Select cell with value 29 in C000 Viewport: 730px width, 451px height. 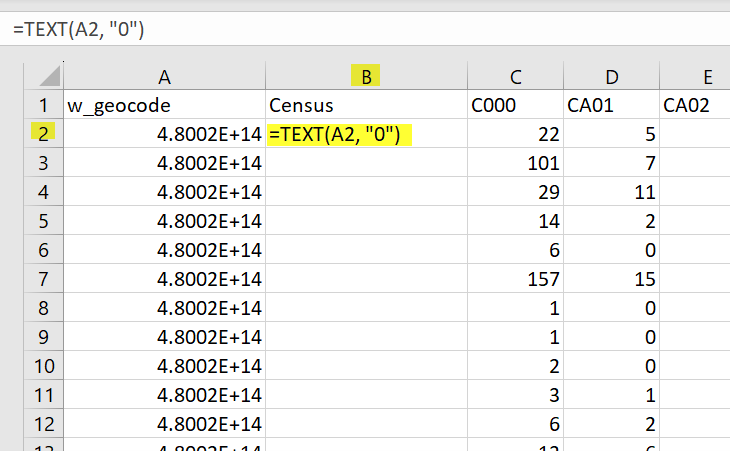(x=515, y=192)
